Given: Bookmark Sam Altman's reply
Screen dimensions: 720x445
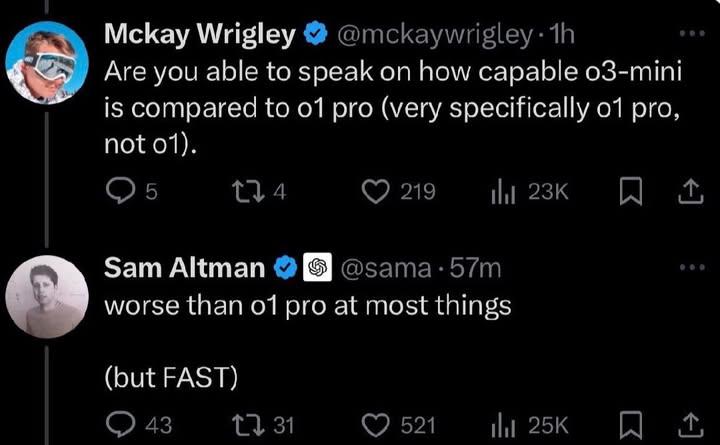Looking at the screenshot, I should click(628, 425).
